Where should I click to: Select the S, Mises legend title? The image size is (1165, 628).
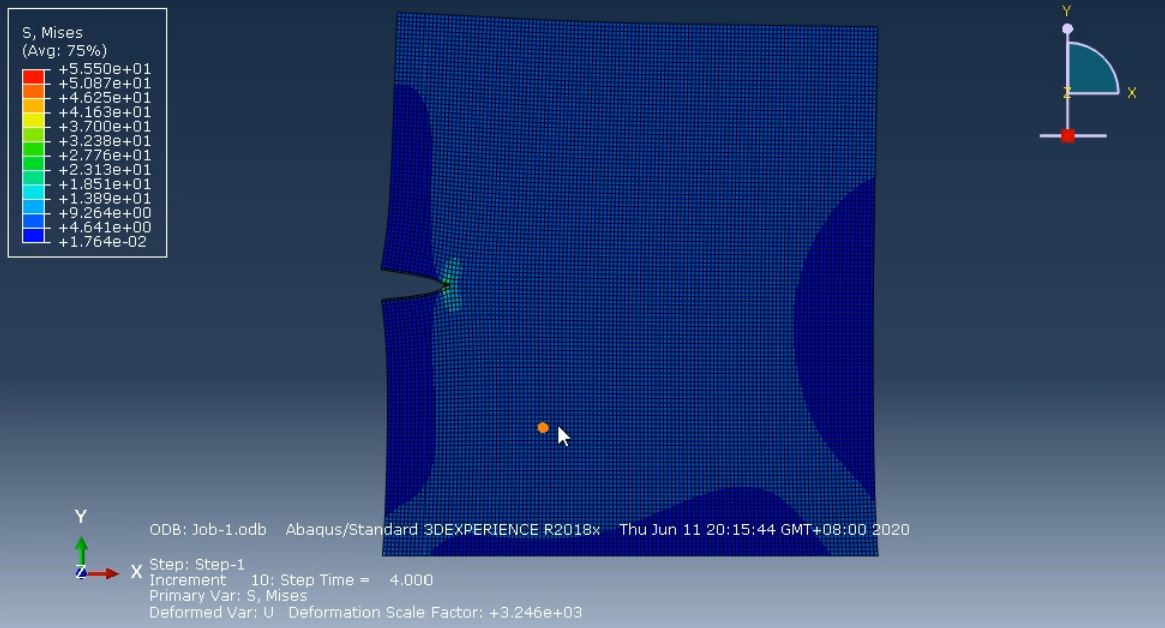(52, 33)
